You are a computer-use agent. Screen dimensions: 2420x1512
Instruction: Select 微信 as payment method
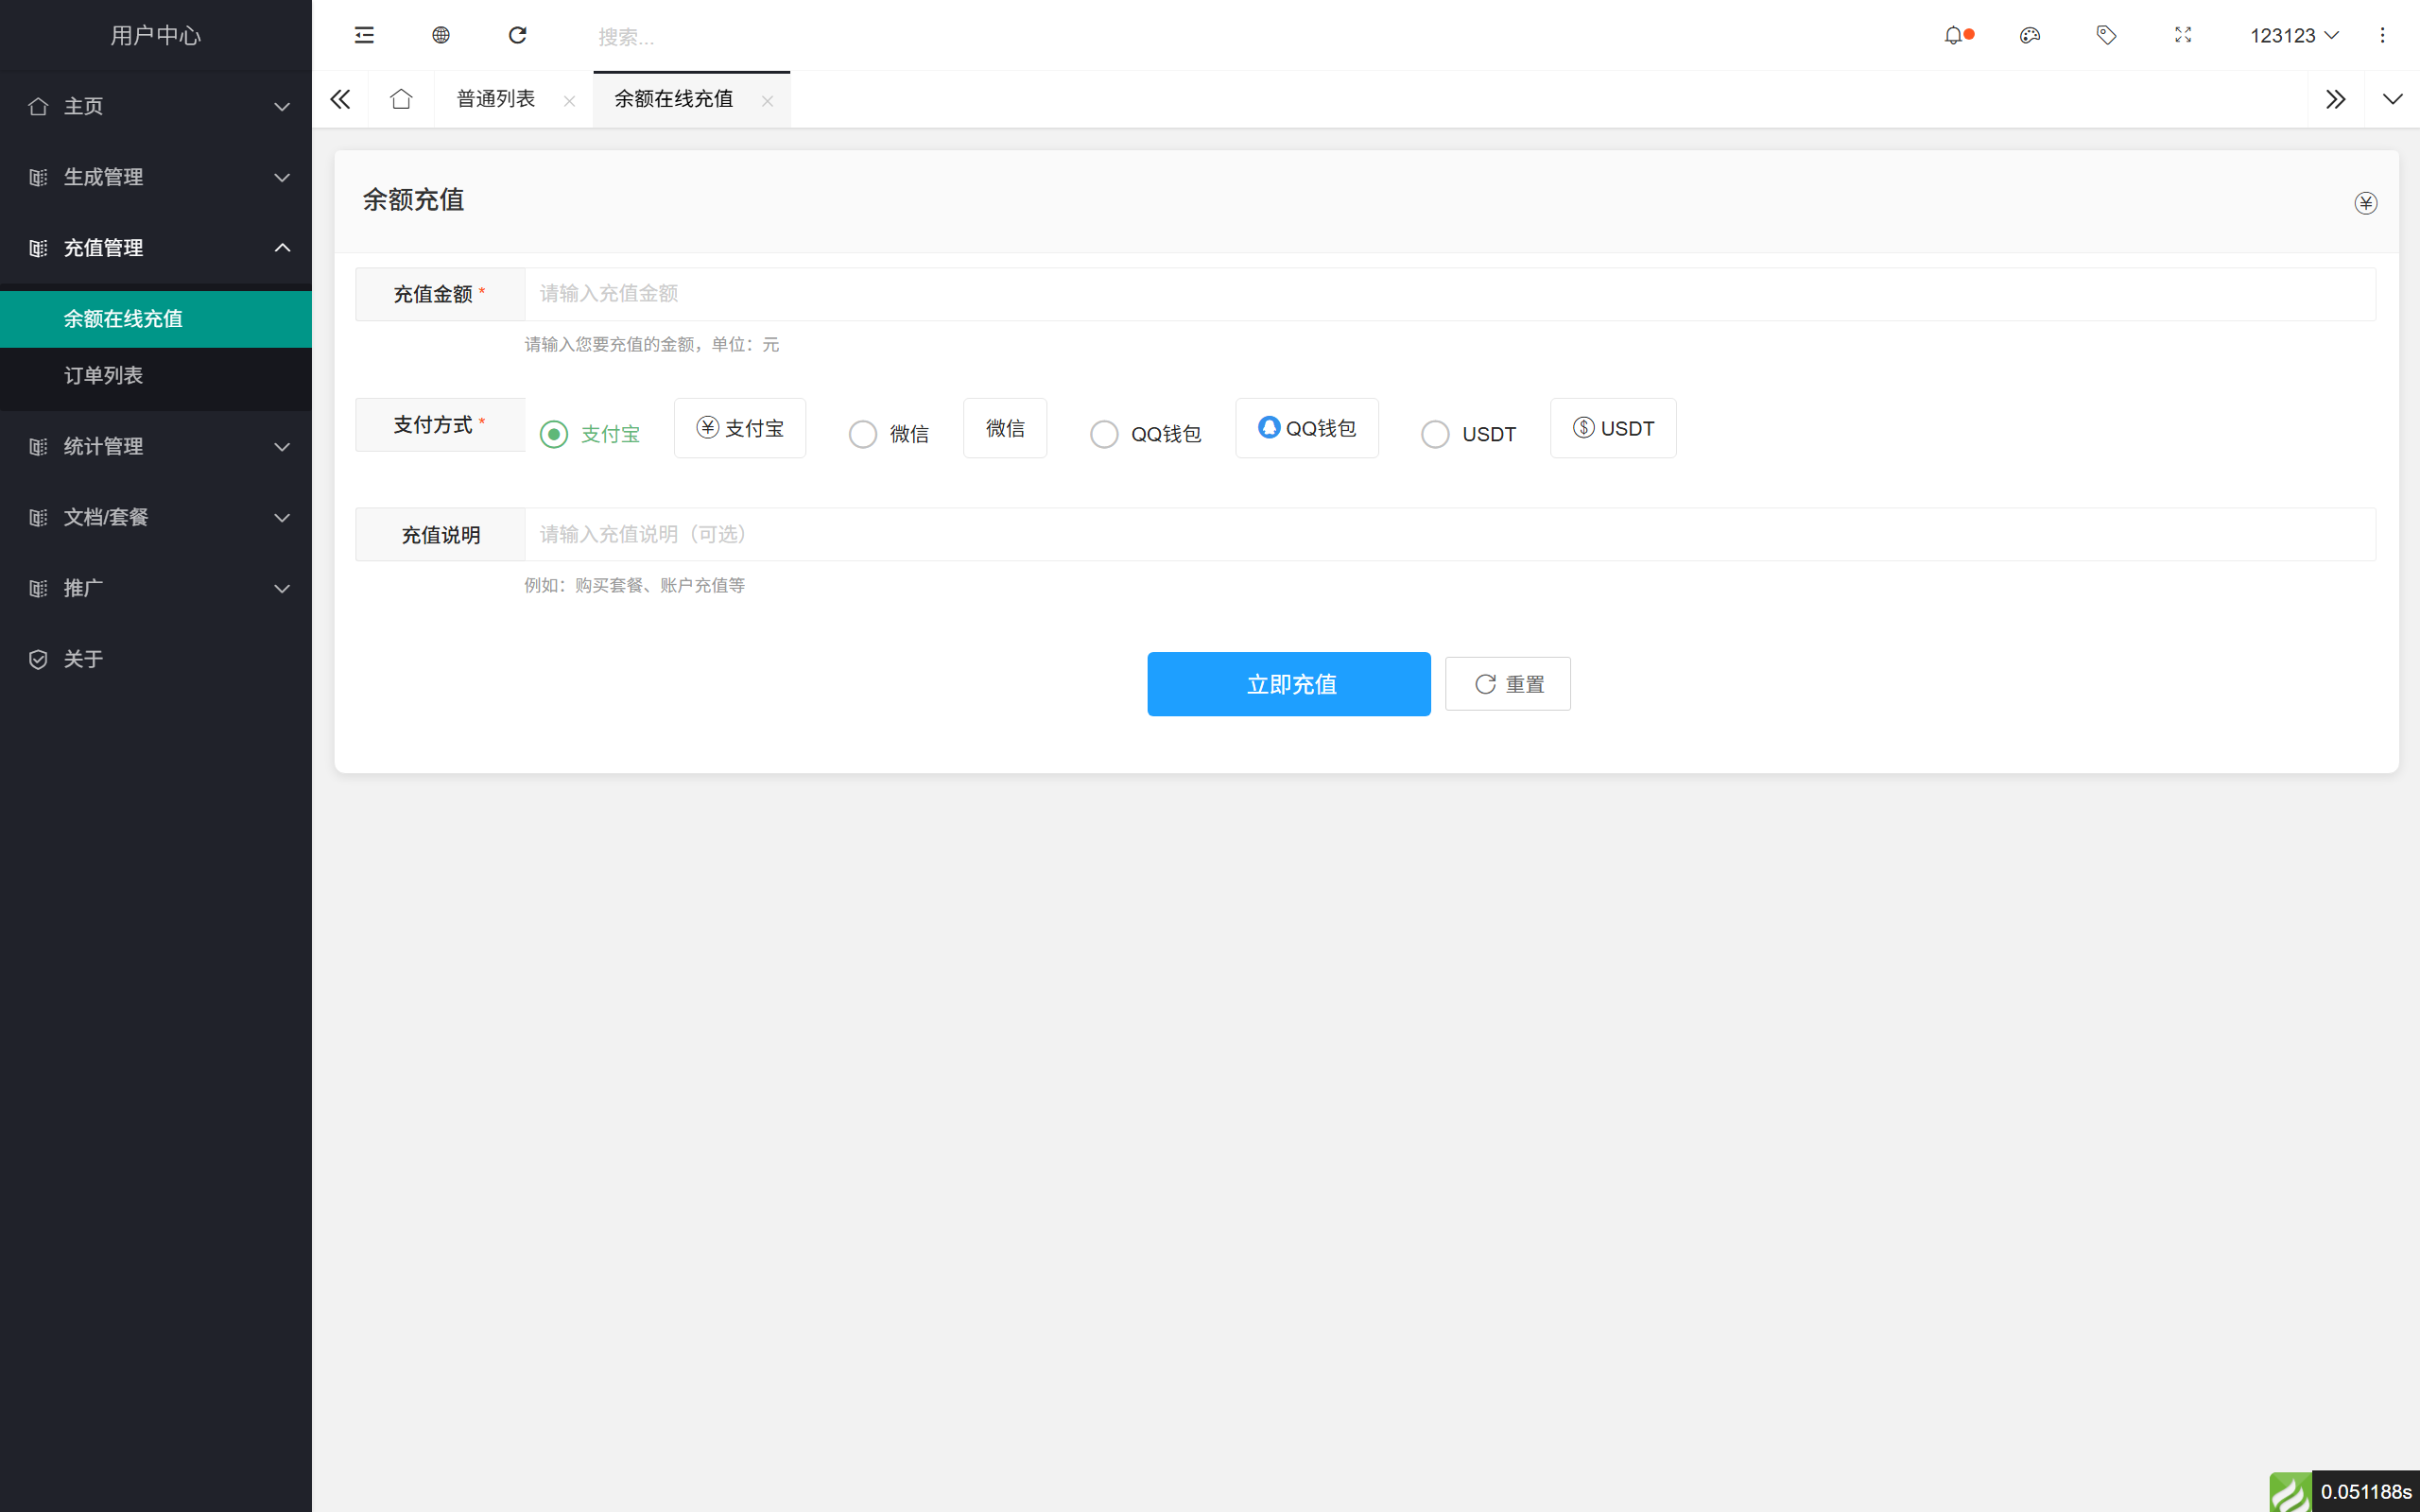click(x=862, y=434)
